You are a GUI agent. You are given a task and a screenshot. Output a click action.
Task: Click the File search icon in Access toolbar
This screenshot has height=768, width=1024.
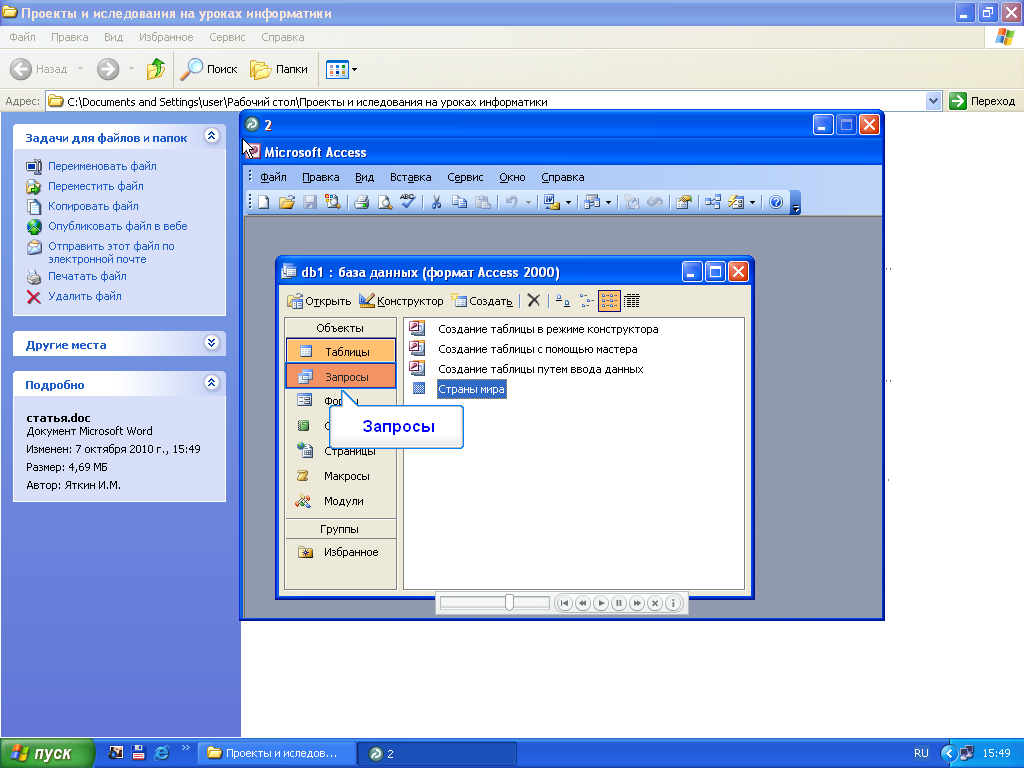[x=333, y=202]
